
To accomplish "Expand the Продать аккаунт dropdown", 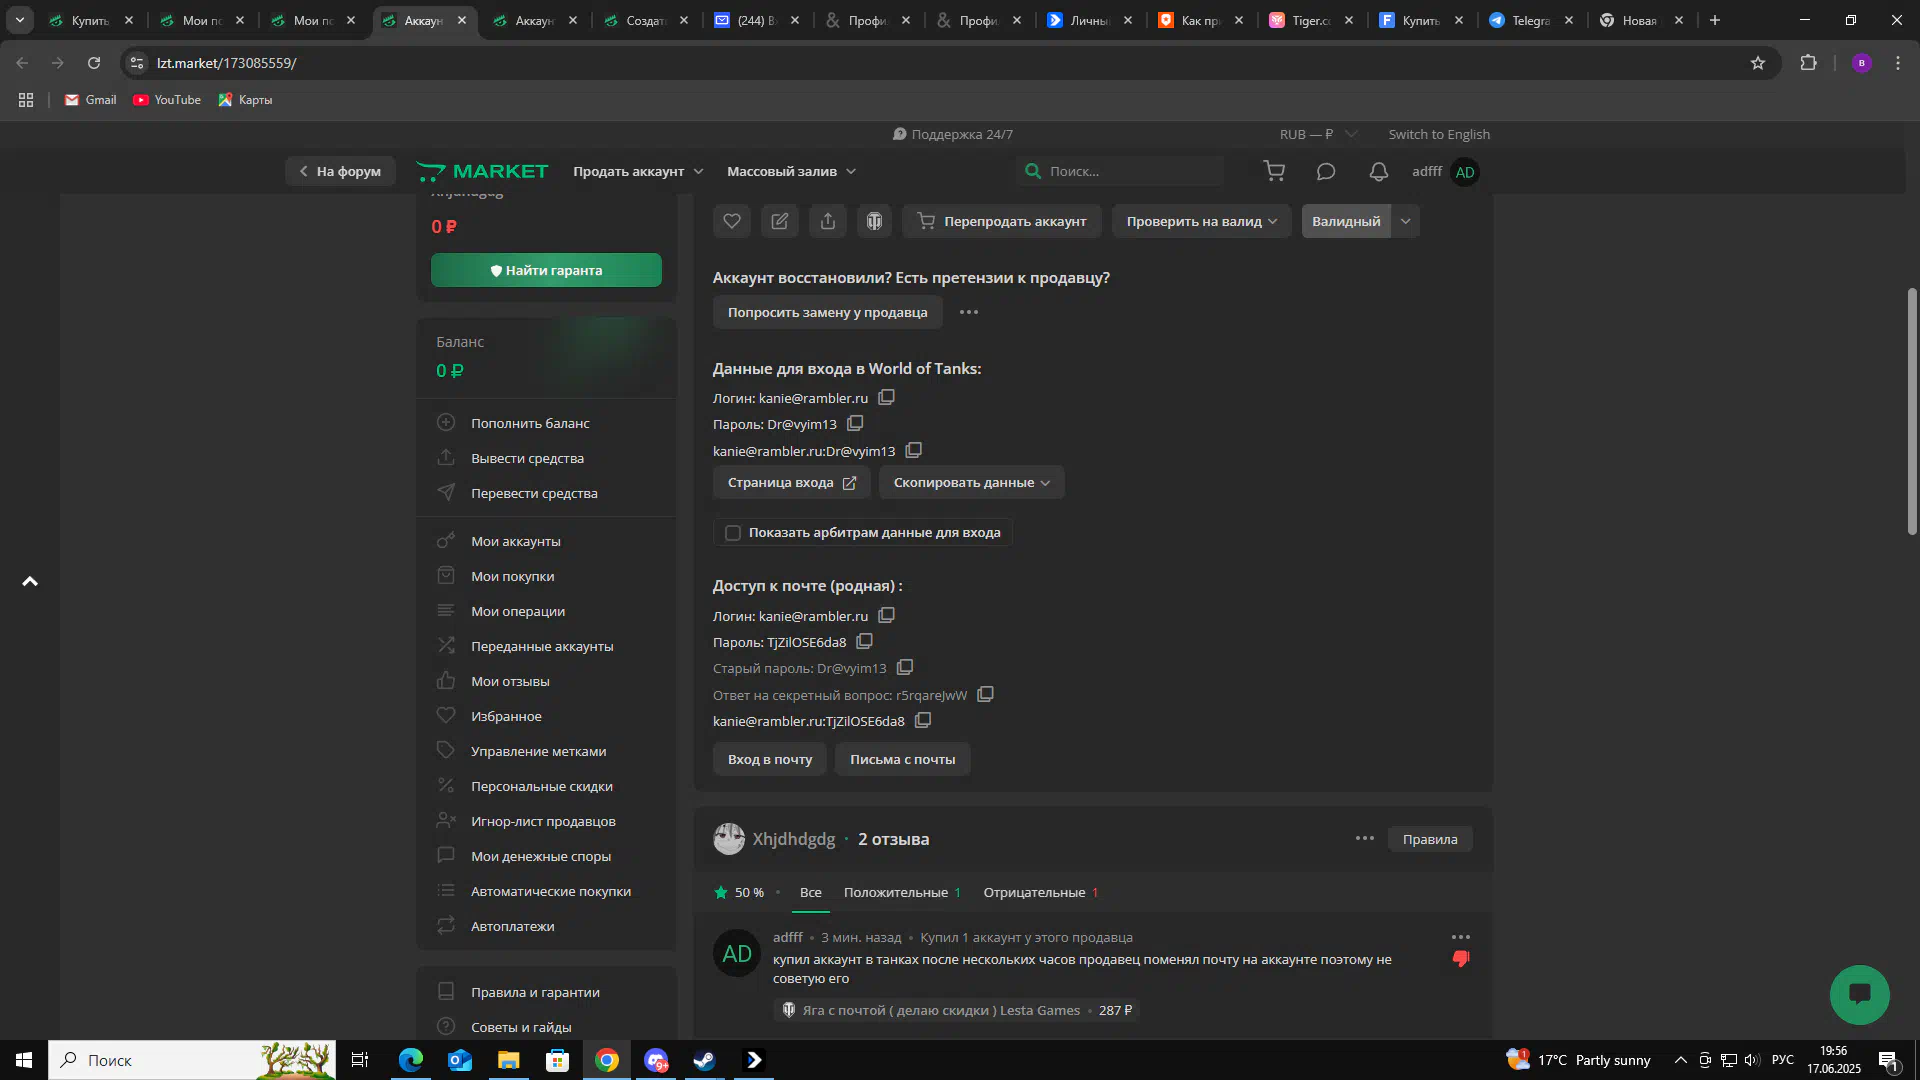I will click(638, 171).
